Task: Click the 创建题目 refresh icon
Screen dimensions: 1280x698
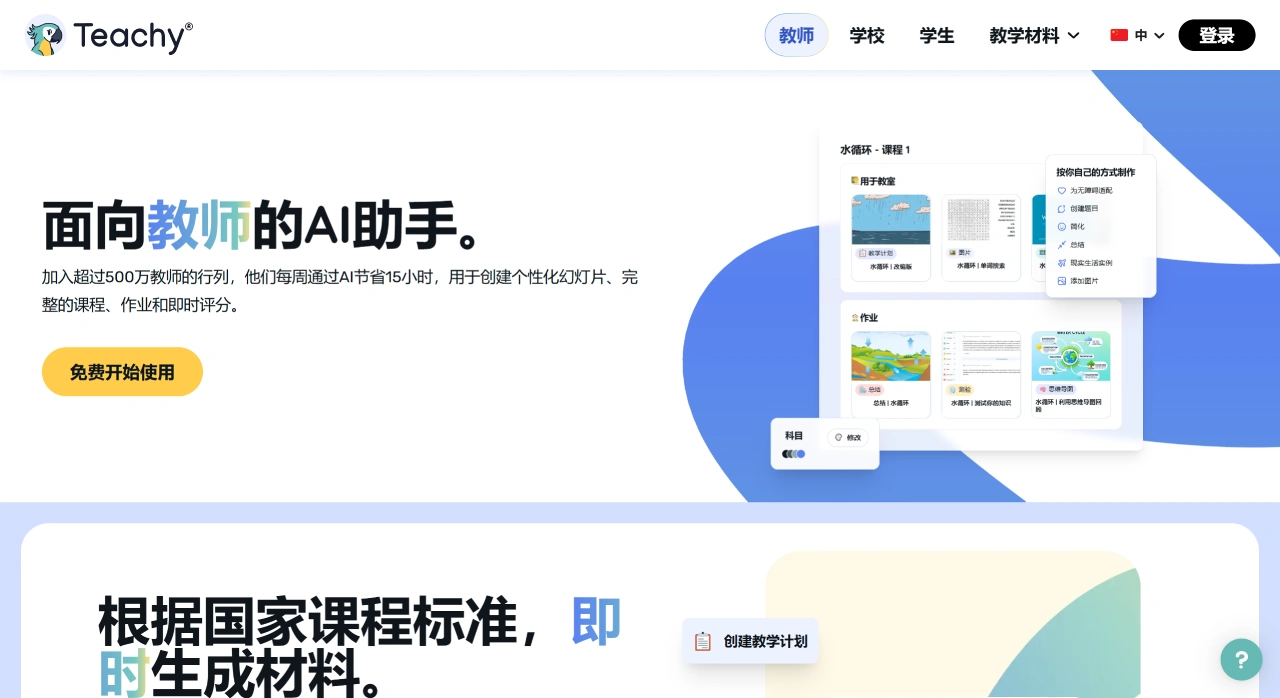Action: (1060, 210)
